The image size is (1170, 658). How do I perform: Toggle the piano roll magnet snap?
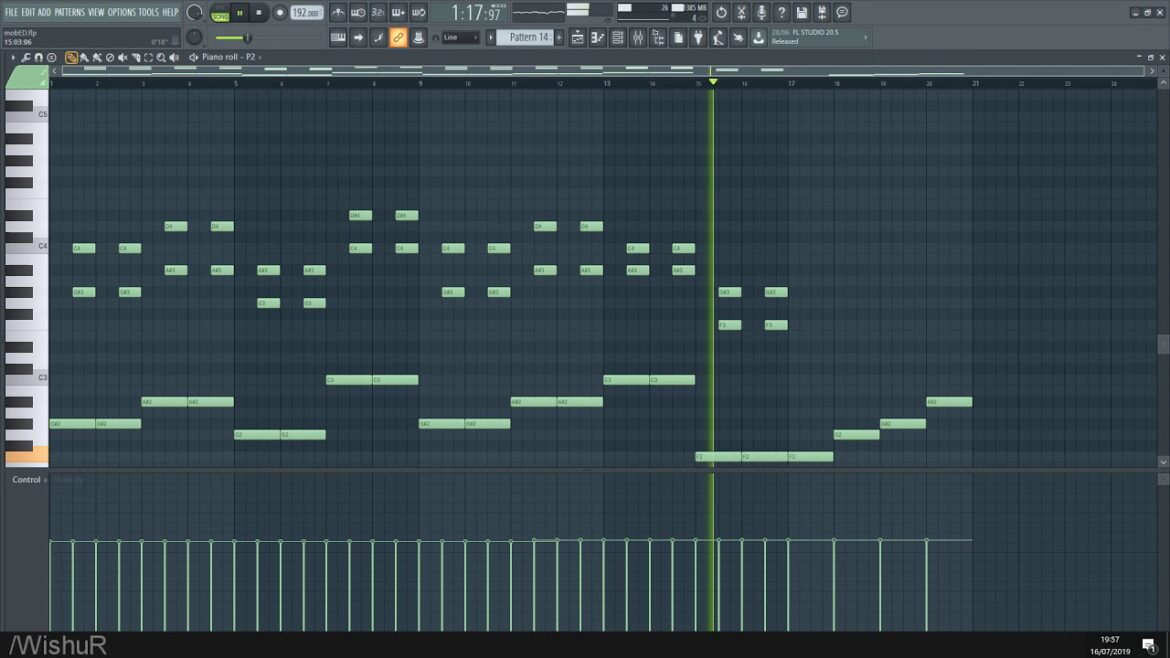coord(38,57)
